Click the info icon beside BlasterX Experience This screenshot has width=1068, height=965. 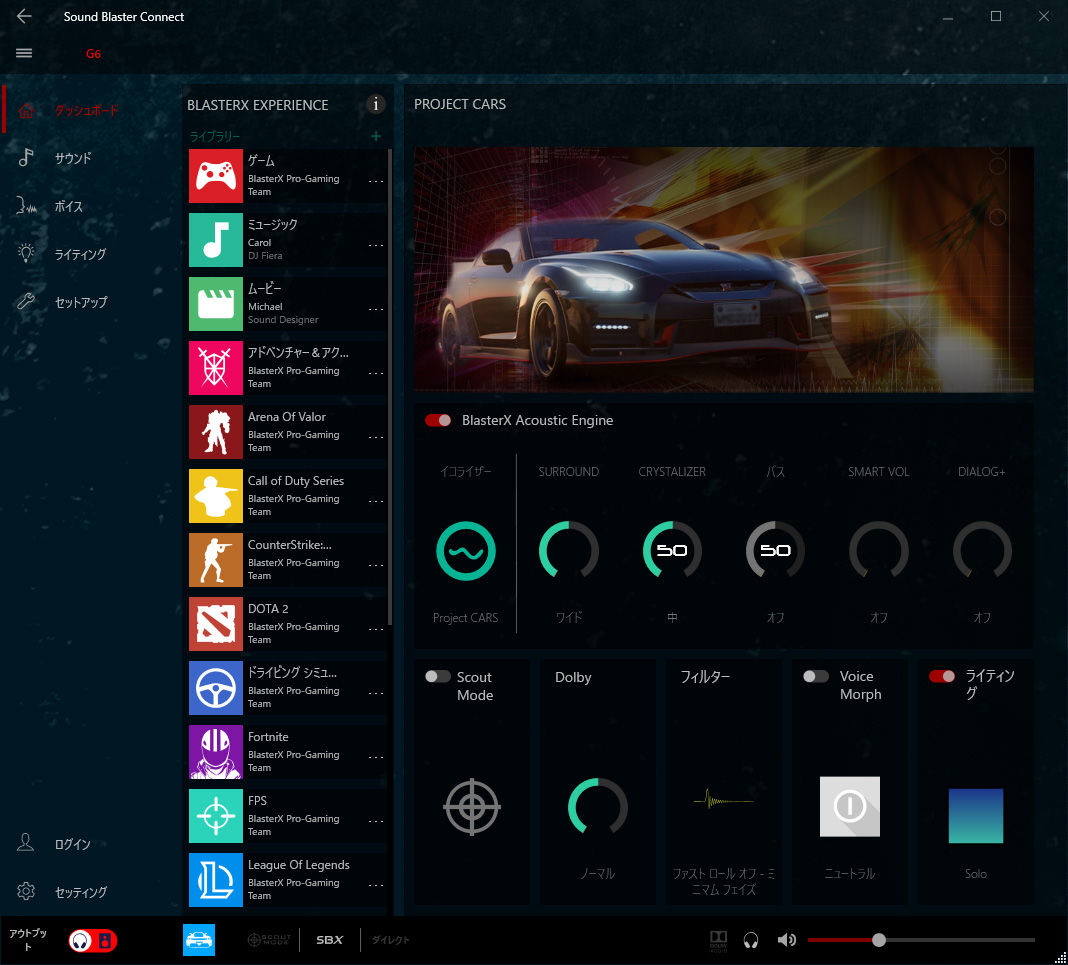pyautogui.click(x=376, y=104)
